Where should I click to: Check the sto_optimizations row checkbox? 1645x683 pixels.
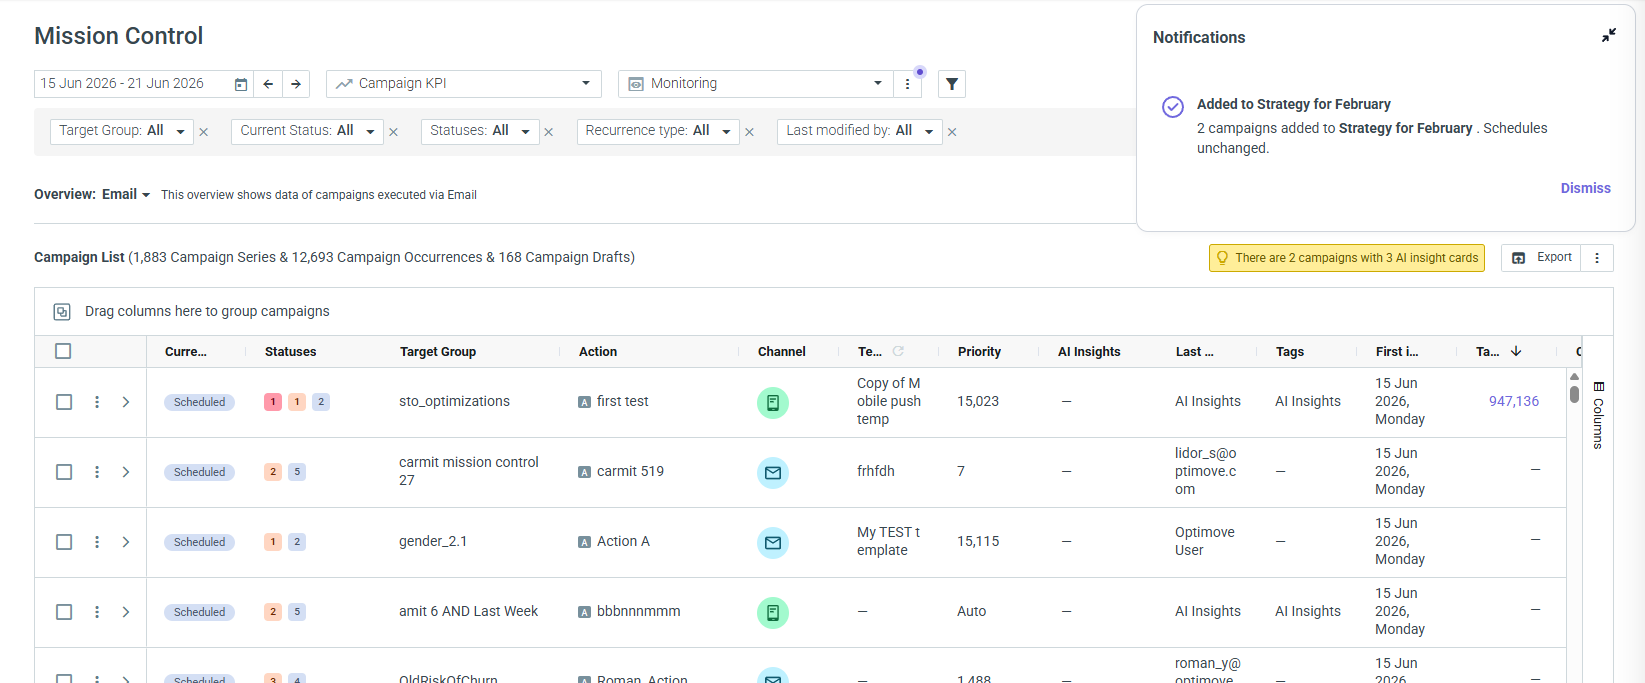click(x=64, y=402)
